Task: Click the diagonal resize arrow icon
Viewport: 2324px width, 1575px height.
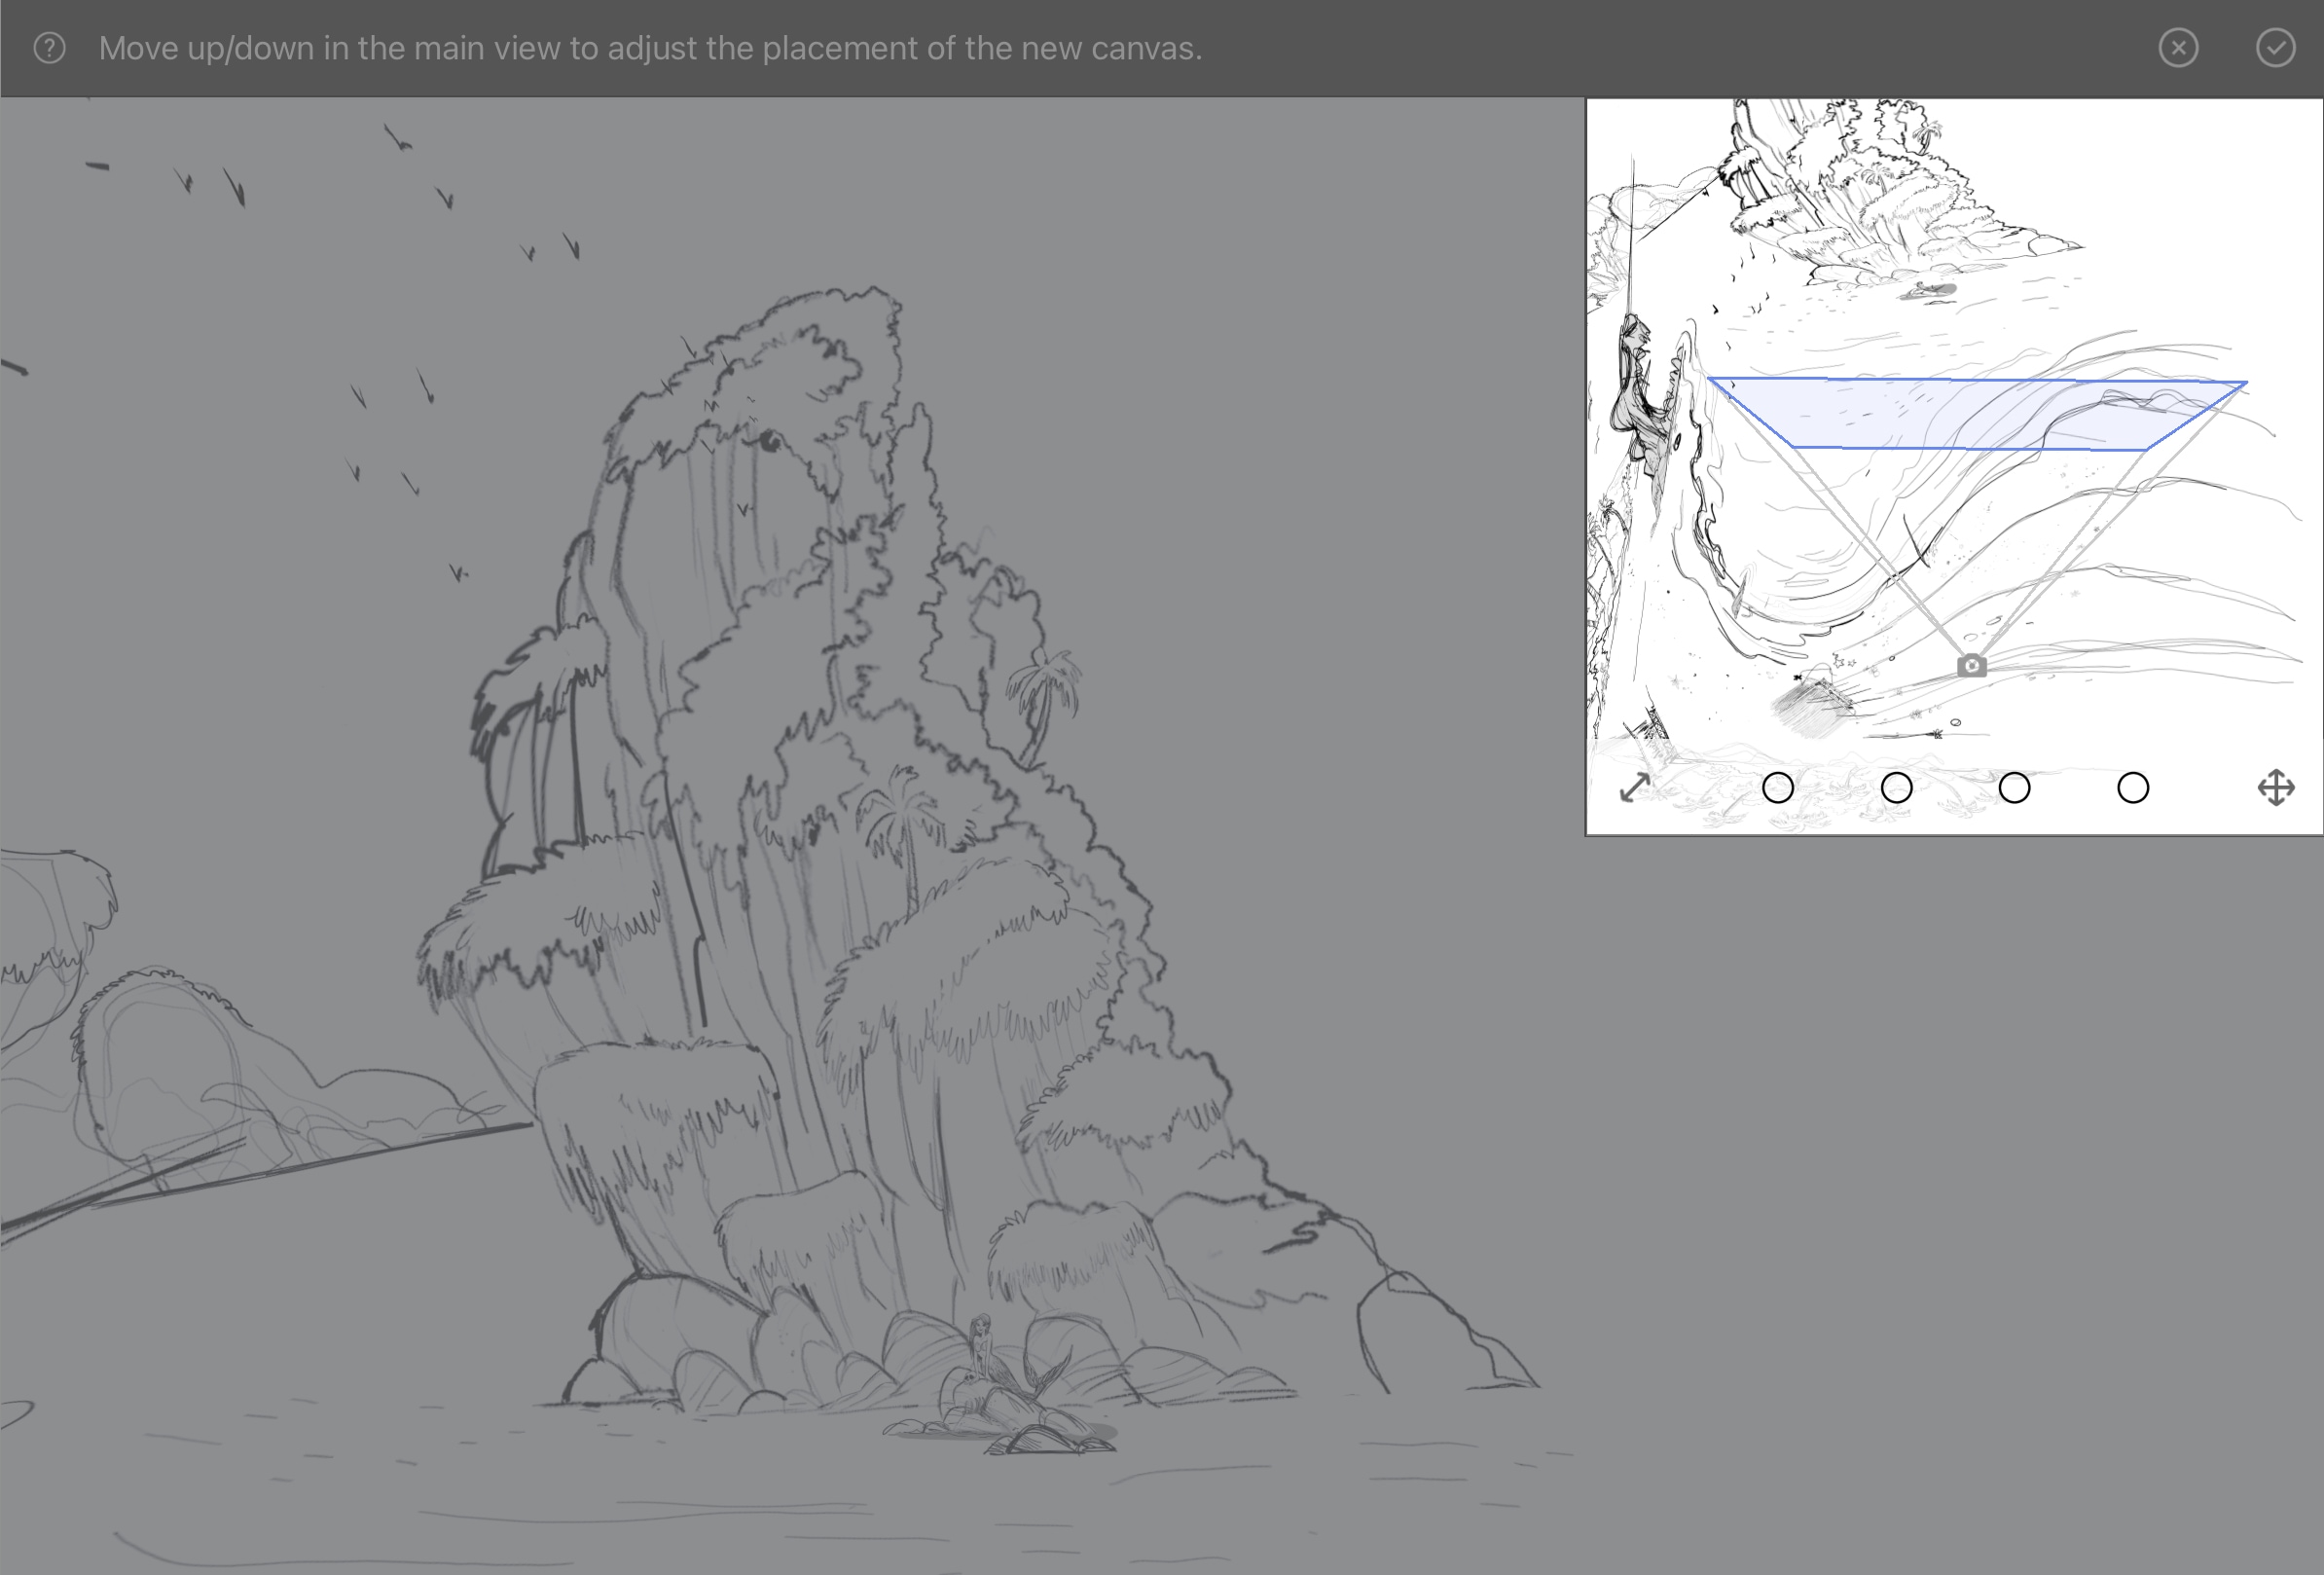Action: [x=1634, y=788]
